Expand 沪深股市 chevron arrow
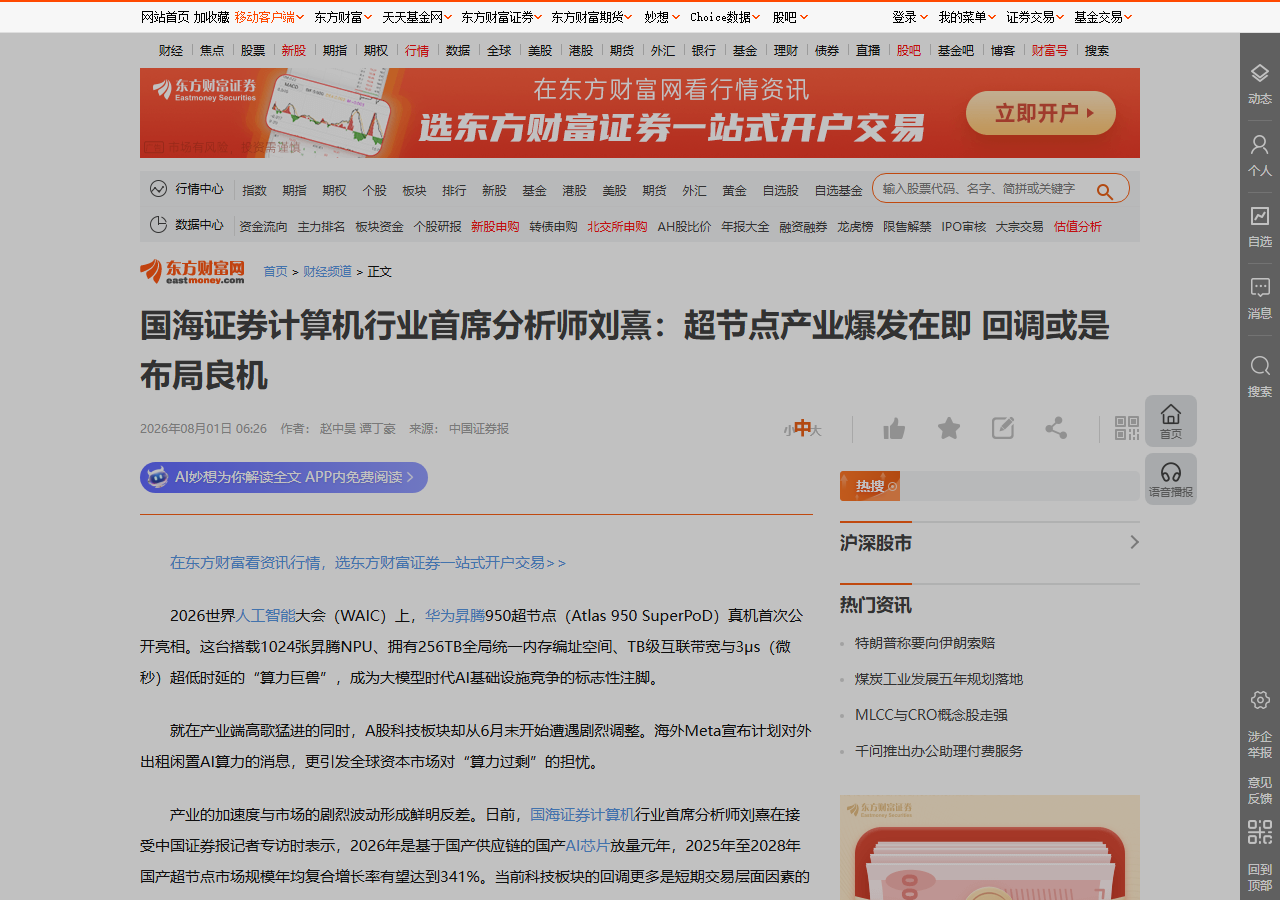1280x900 pixels. point(1134,542)
